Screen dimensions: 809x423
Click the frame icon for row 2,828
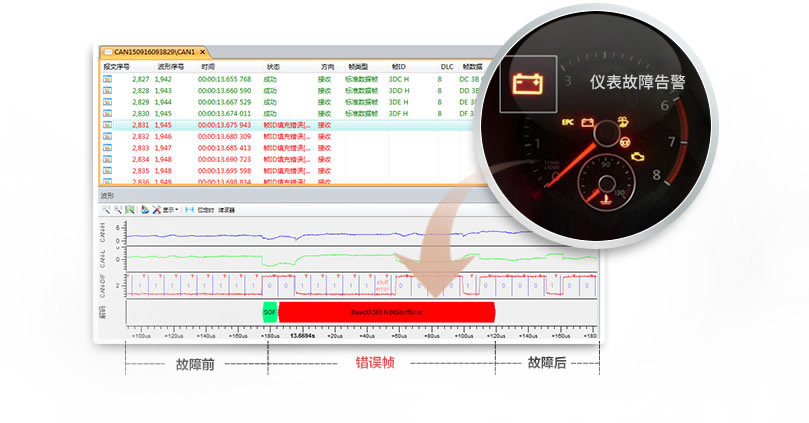[x=107, y=90]
